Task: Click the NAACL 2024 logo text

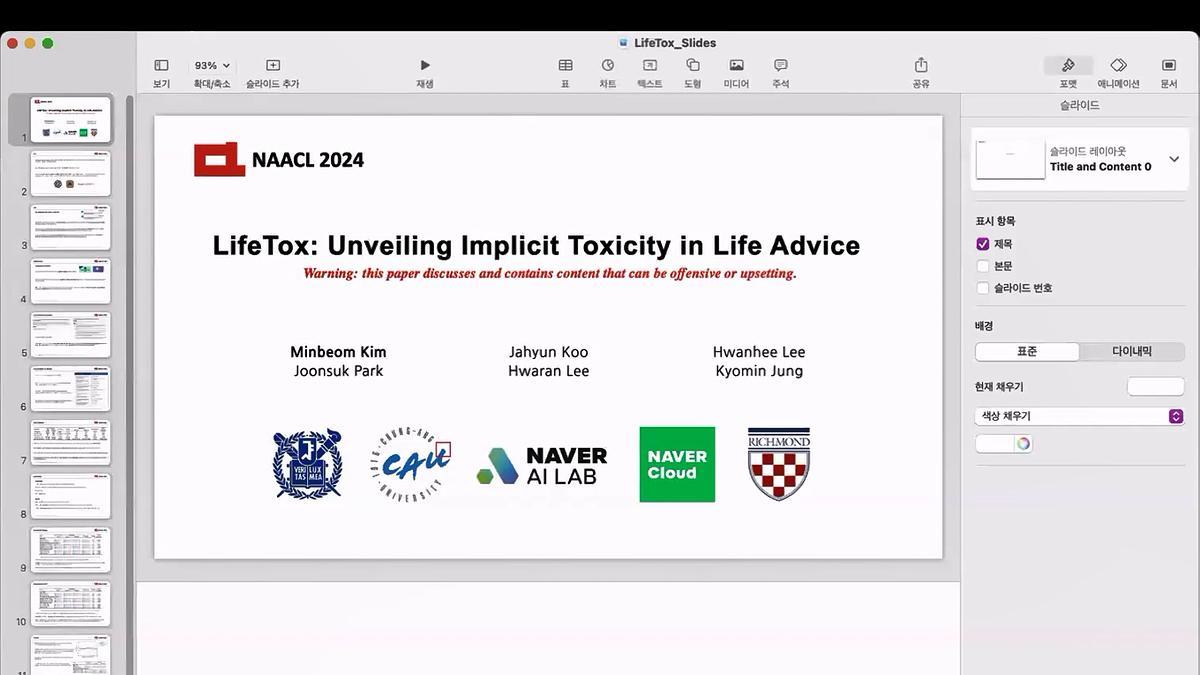Action: point(308,160)
